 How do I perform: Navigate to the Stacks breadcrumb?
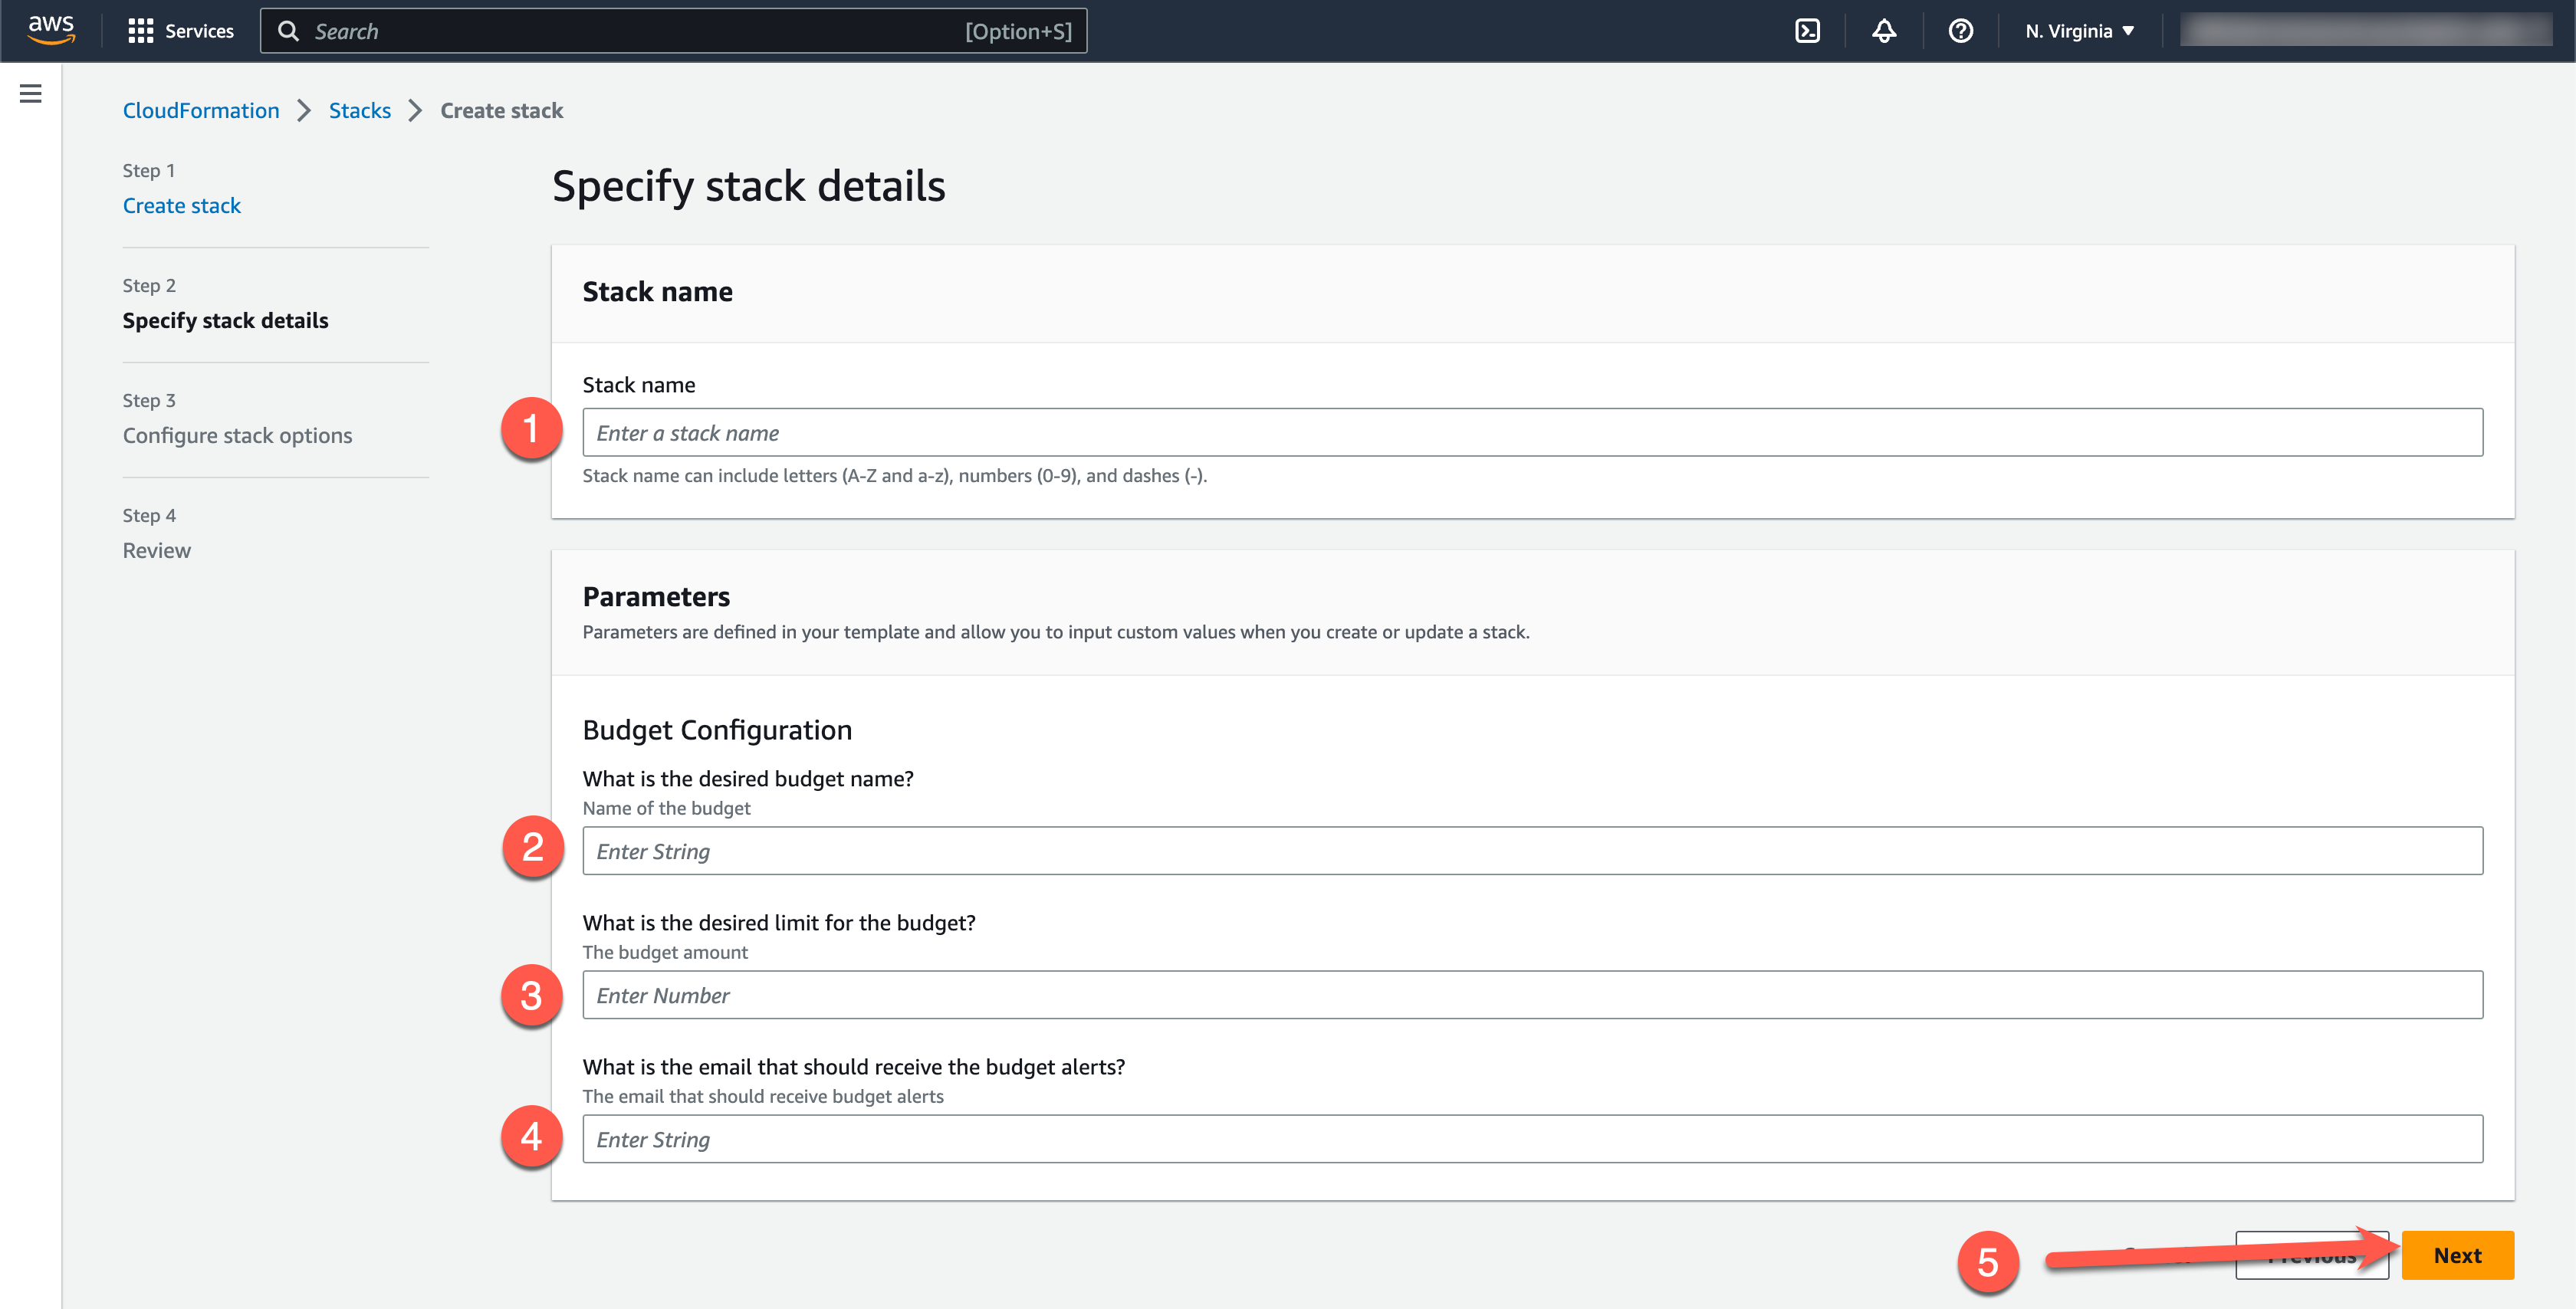[x=359, y=110]
